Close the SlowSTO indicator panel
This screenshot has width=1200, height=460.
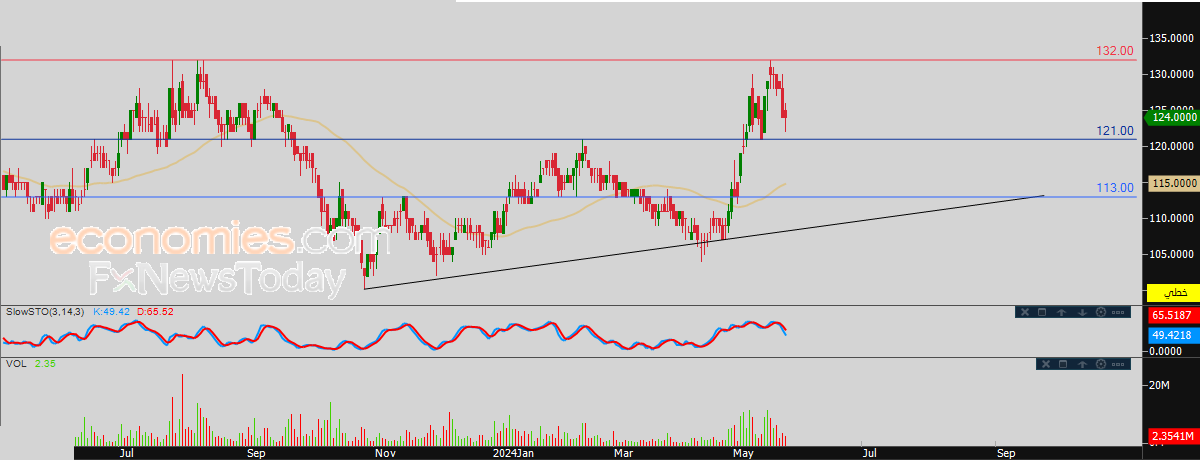click(x=1025, y=312)
